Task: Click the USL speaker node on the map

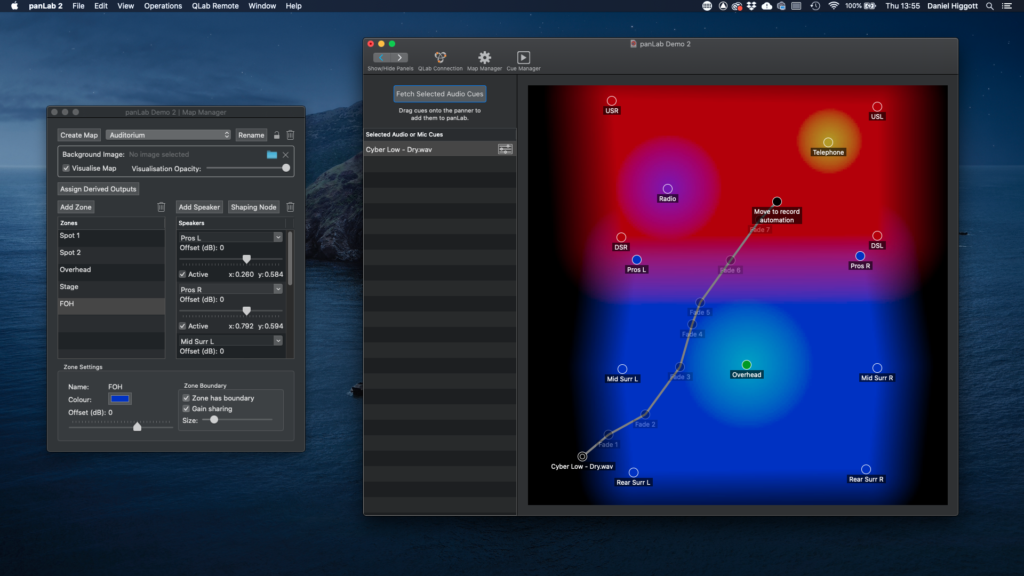Action: (x=877, y=106)
